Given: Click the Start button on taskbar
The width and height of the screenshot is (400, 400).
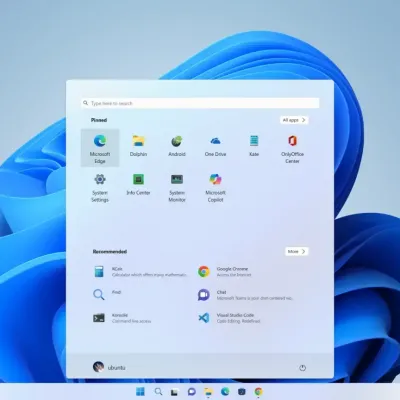Looking at the screenshot, I should point(141,391).
